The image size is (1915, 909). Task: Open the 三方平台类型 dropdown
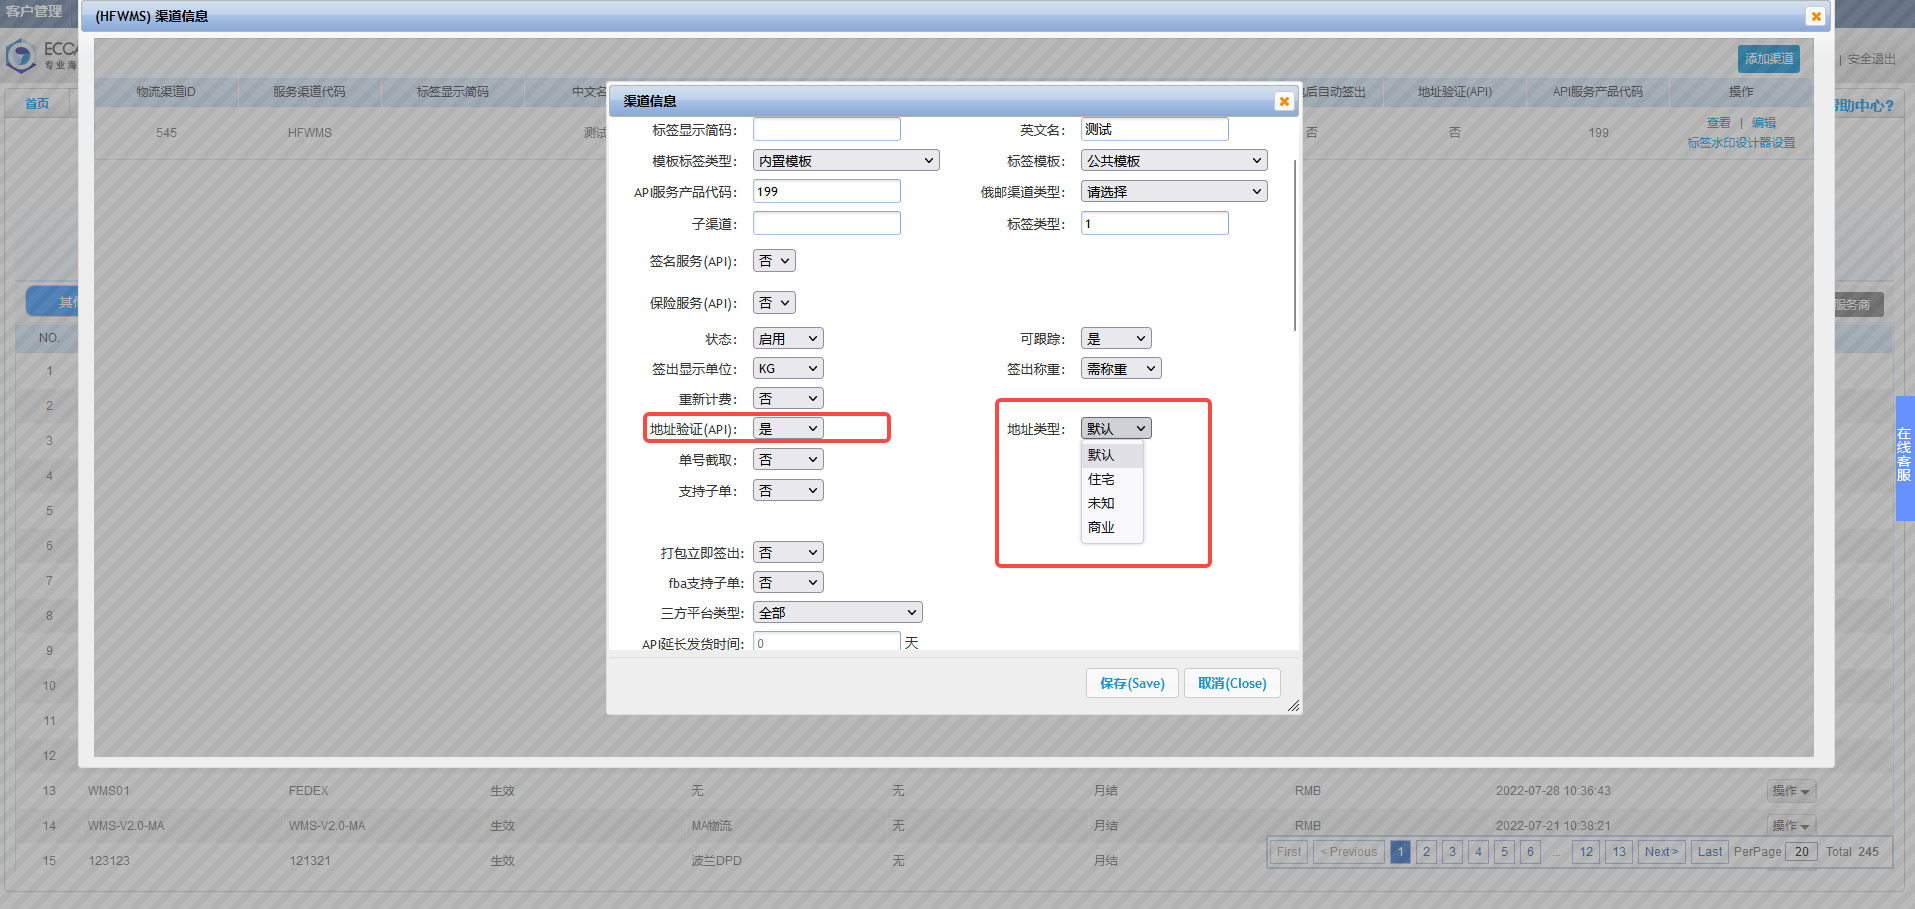tap(837, 613)
